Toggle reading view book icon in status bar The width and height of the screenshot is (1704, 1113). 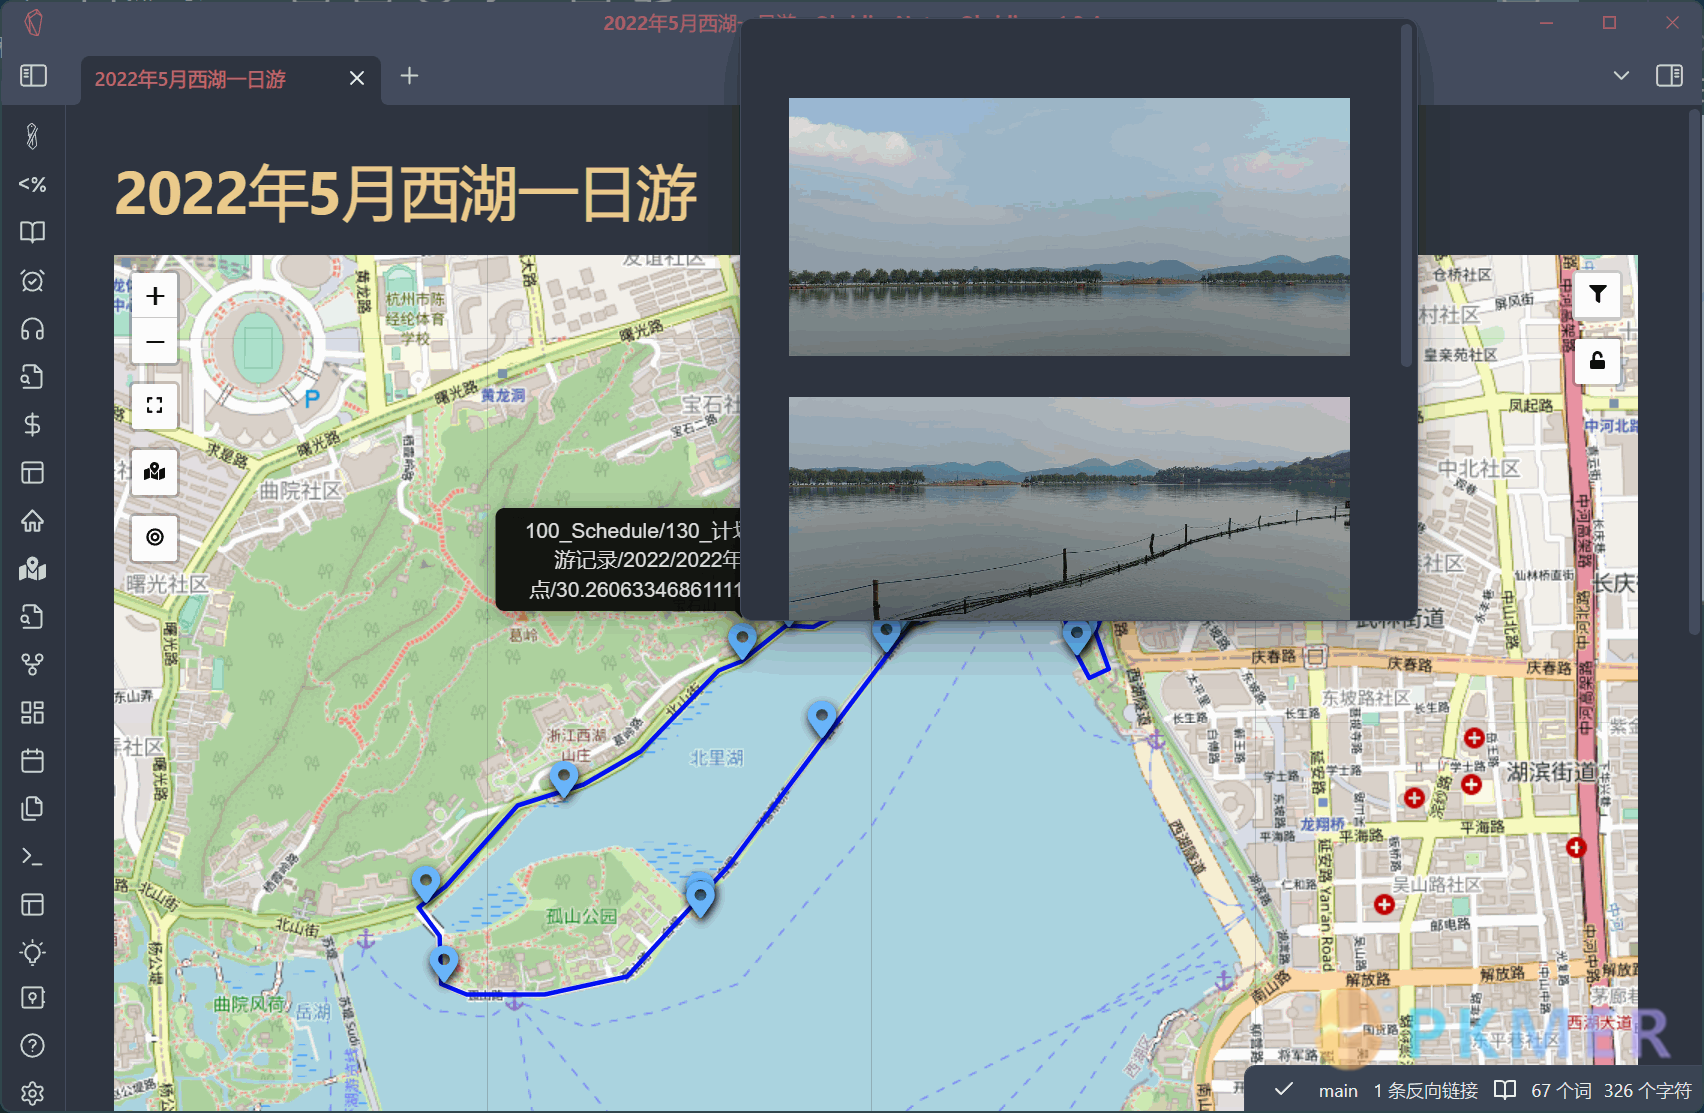pyautogui.click(x=1505, y=1090)
